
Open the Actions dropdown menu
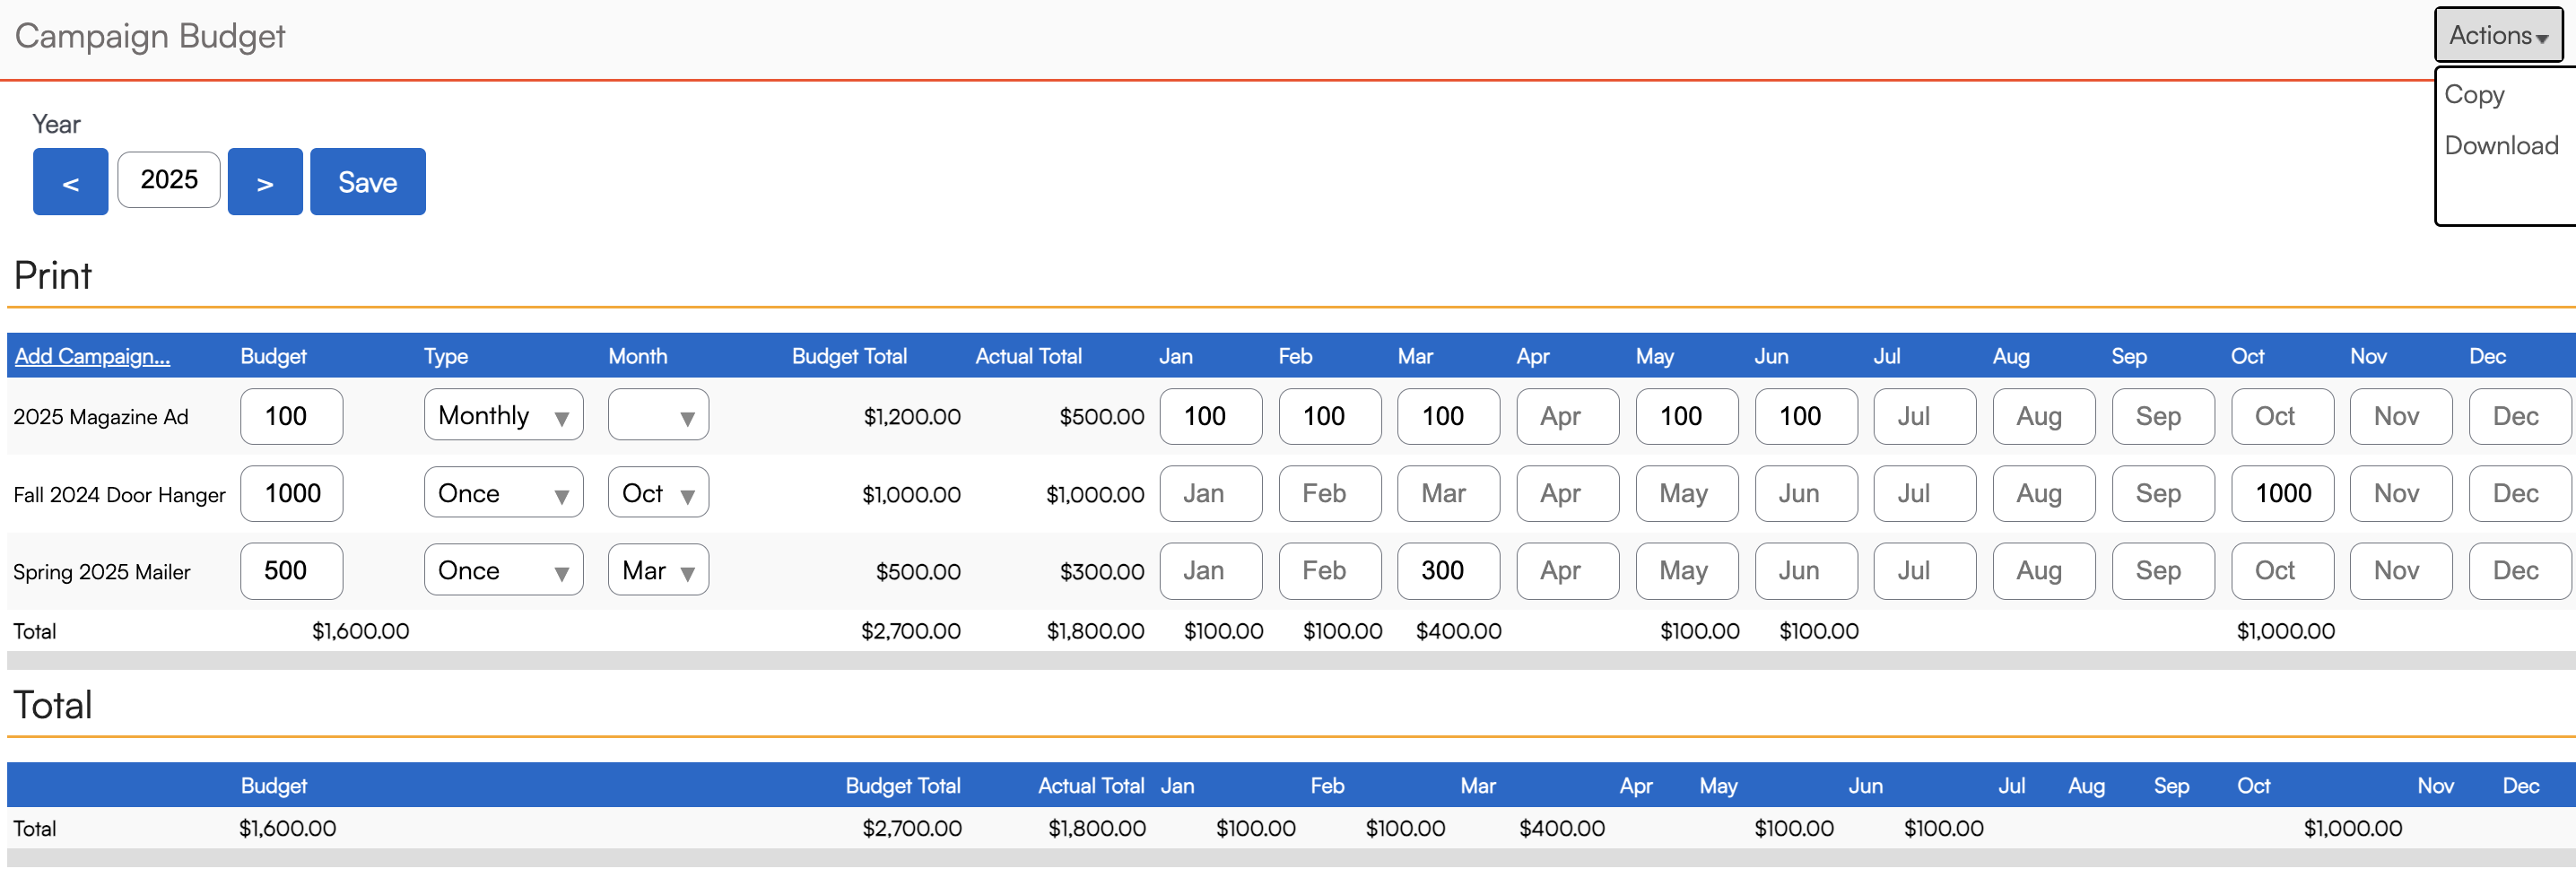(2498, 35)
